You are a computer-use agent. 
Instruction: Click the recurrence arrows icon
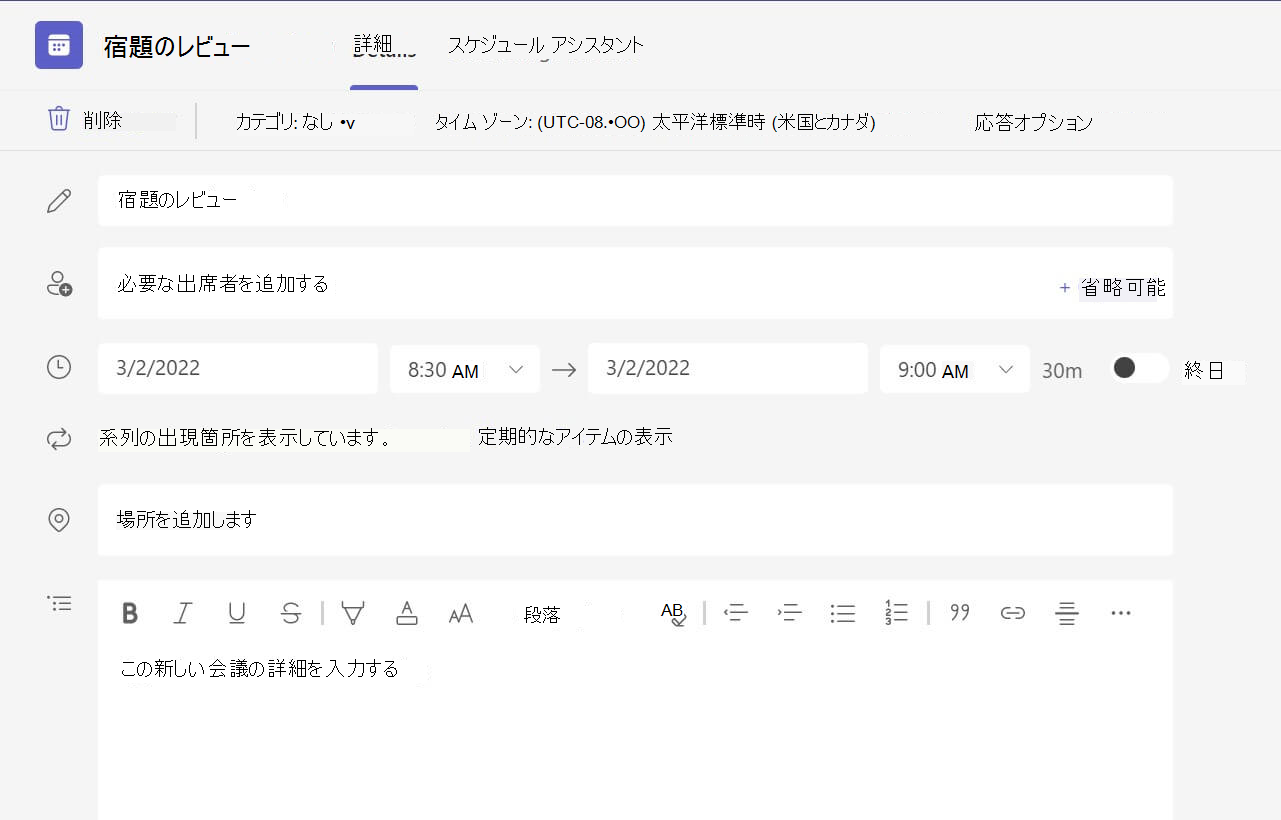pos(59,439)
